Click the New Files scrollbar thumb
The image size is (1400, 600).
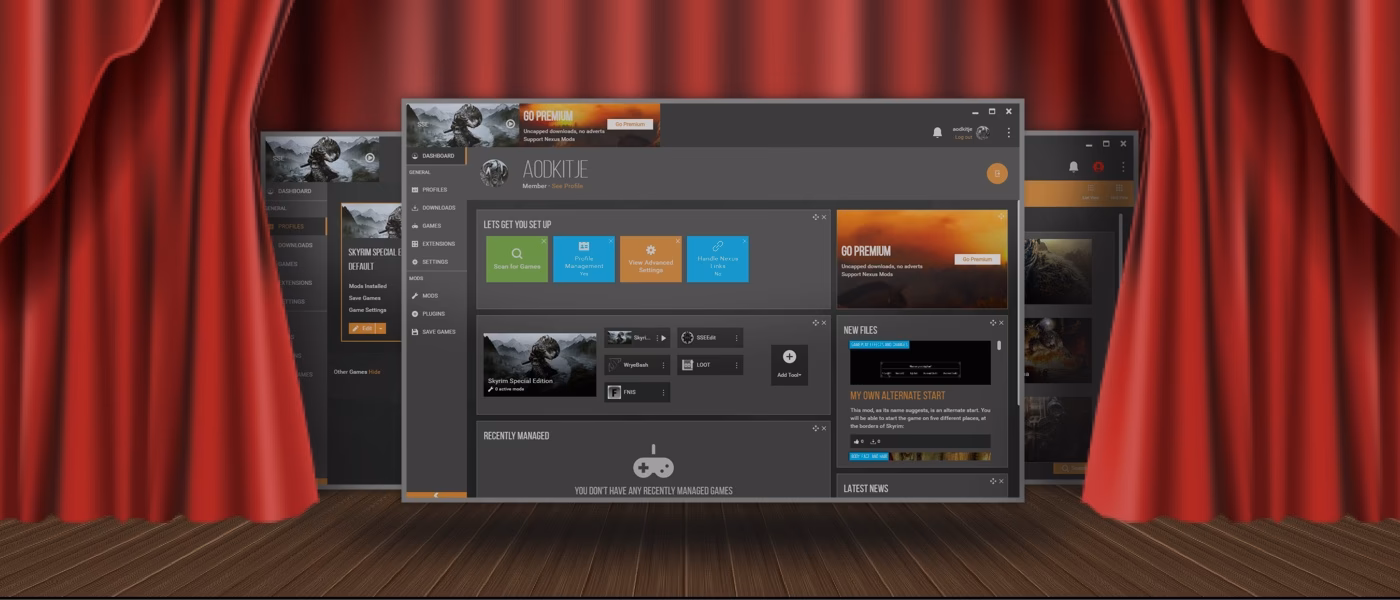coord(999,346)
